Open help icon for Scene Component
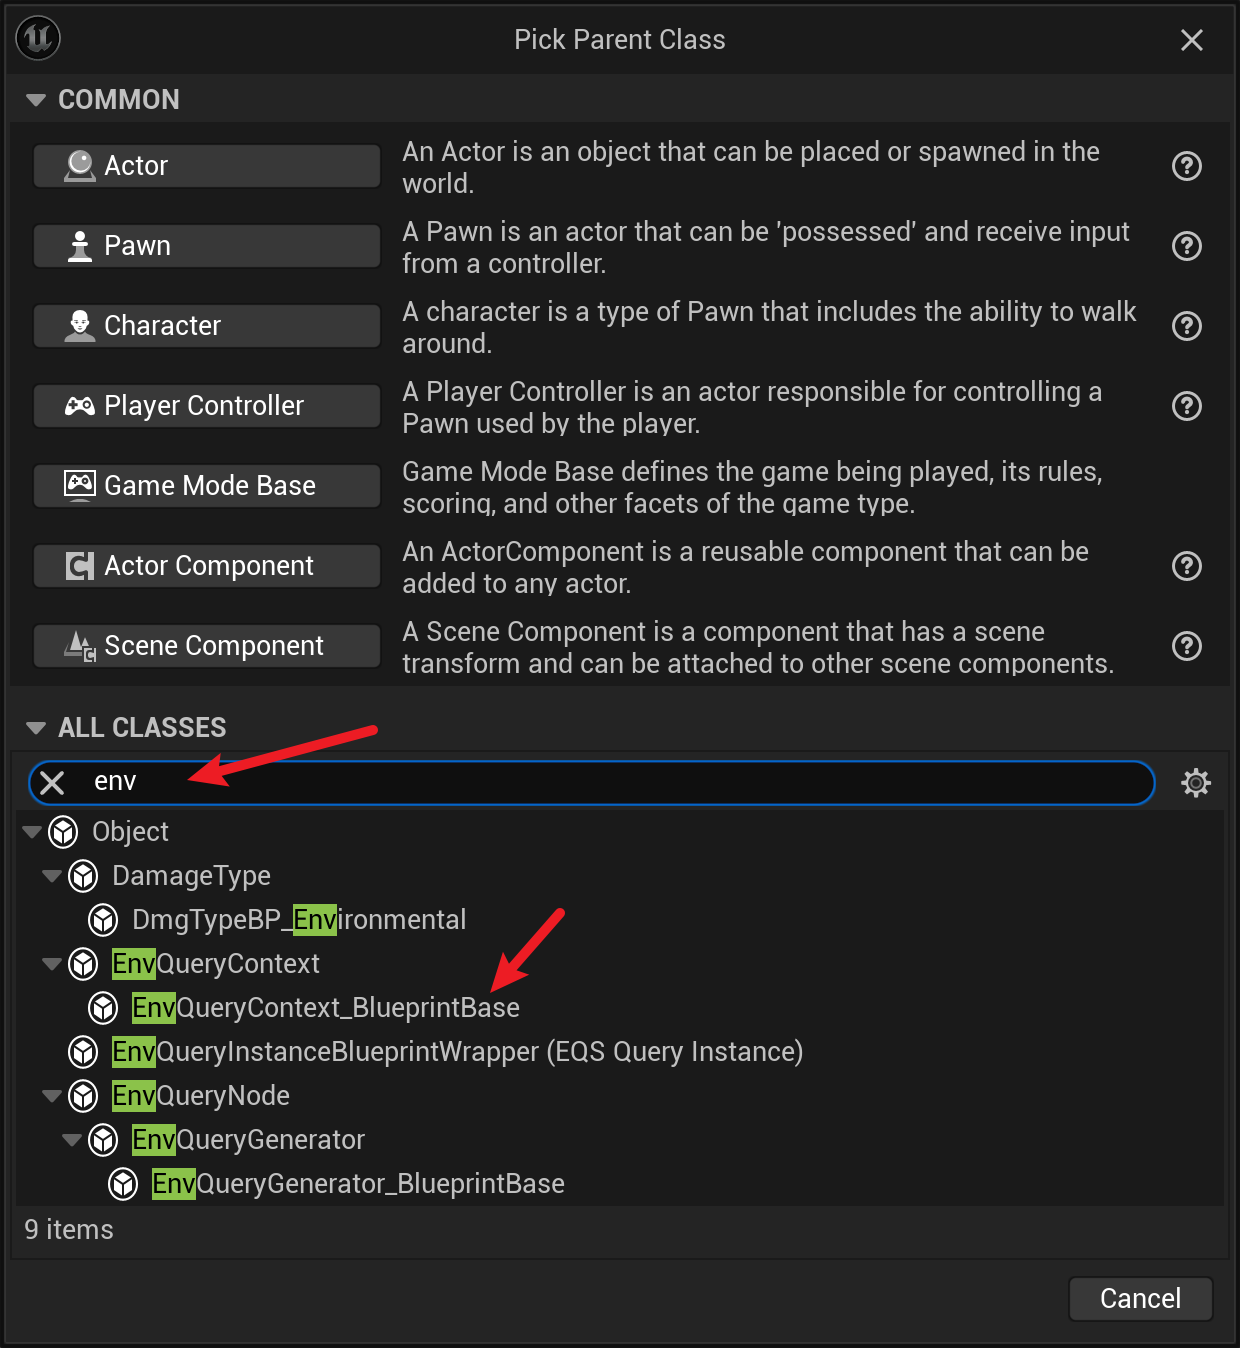Screen dimensions: 1240x1348 (x=1186, y=646)
